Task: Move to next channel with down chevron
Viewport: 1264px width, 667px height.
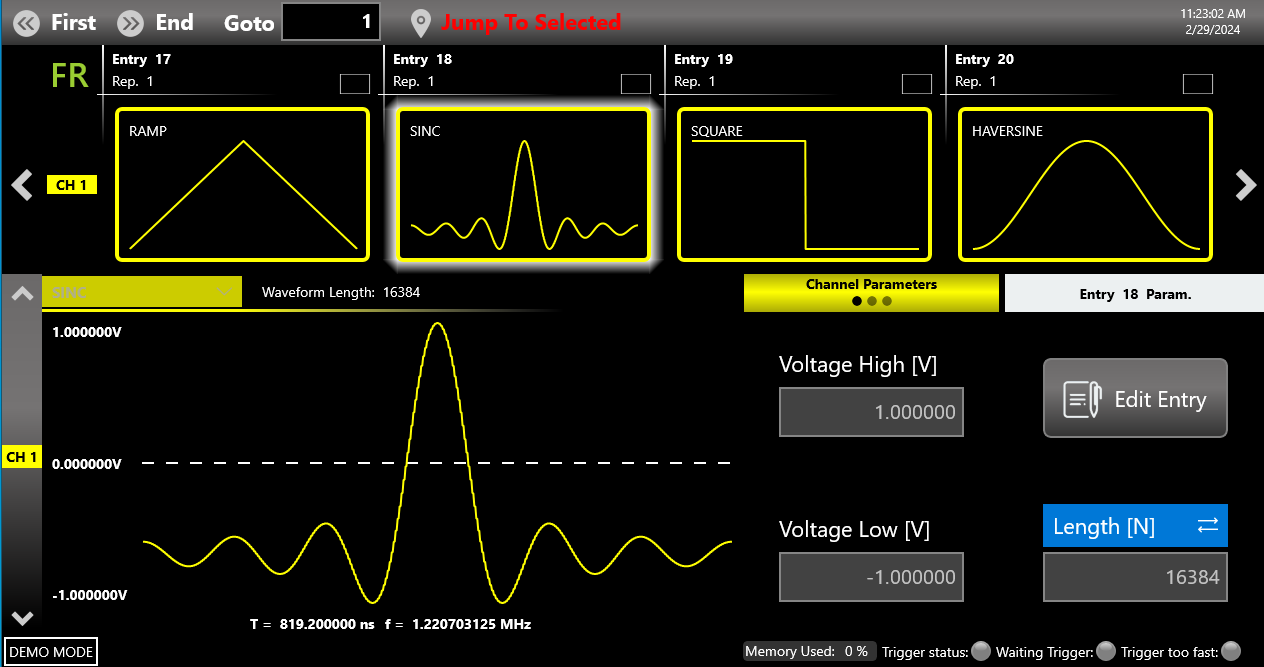Action: coord(22,618)
